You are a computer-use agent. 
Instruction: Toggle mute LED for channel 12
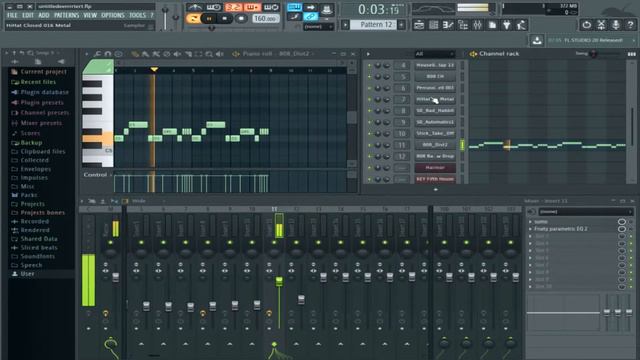(369, 156)
